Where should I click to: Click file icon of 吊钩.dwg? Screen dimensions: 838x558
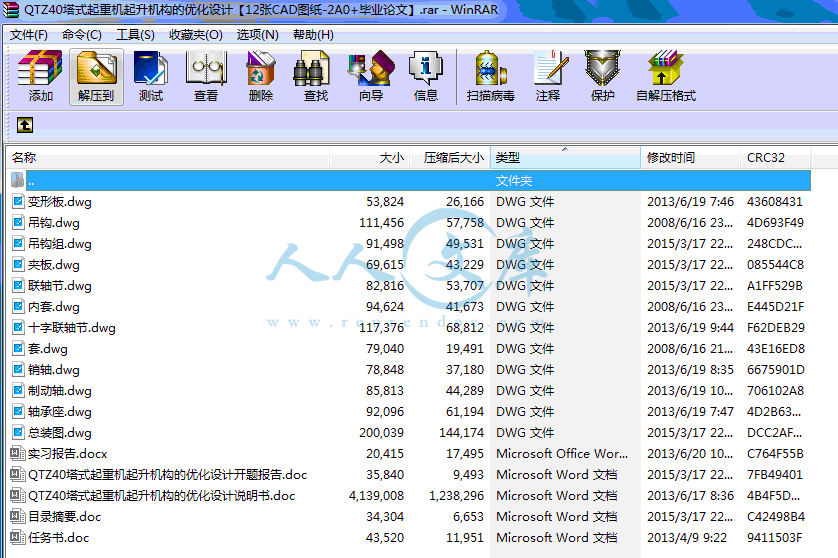click(x=18, y=222)
